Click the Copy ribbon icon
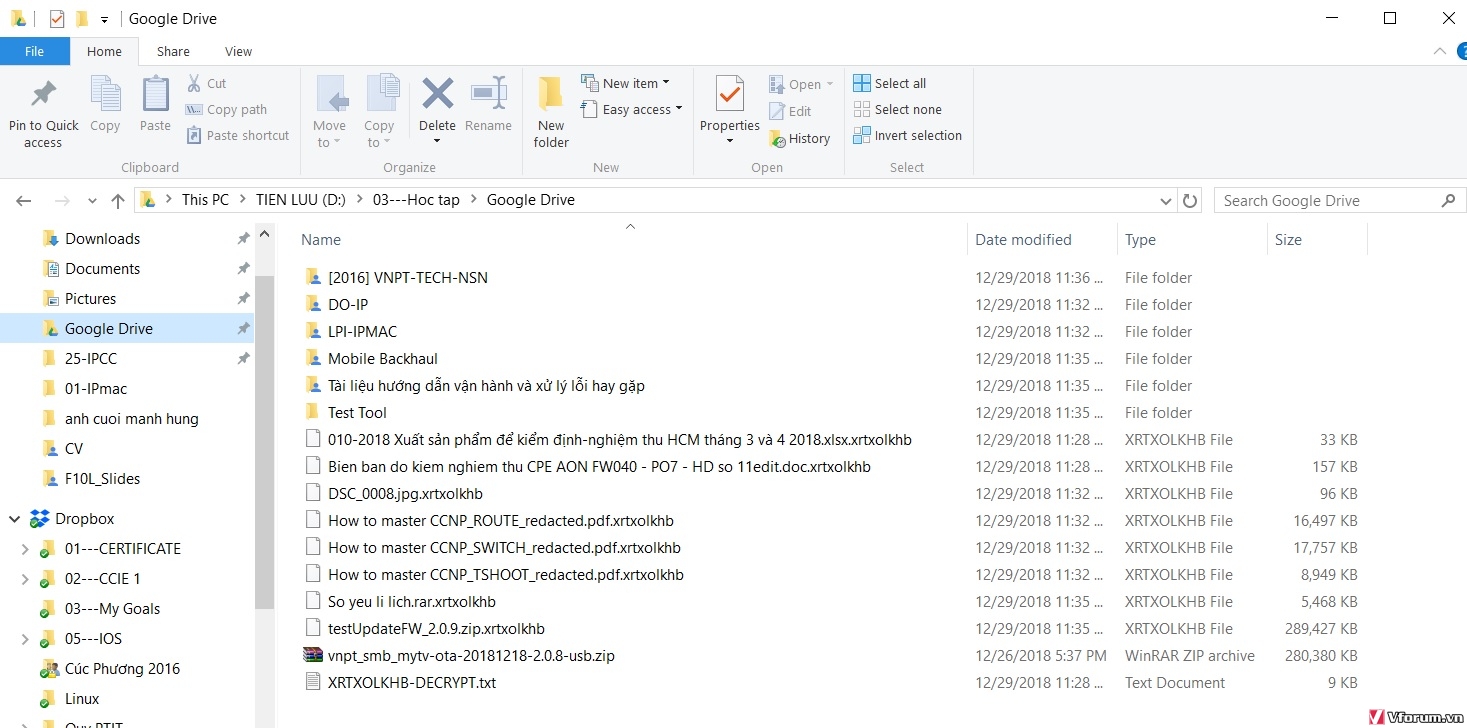 point(105,94)
